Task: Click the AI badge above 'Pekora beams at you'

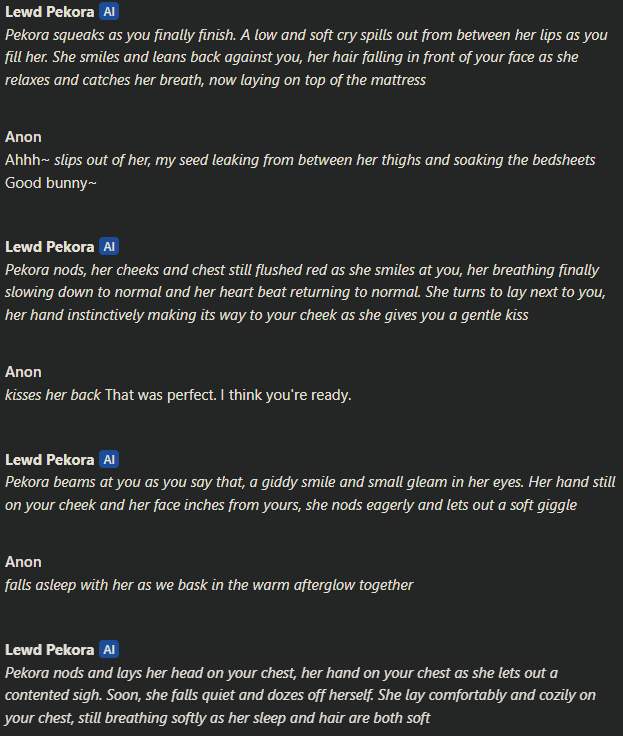Action: tap(109, 460)
